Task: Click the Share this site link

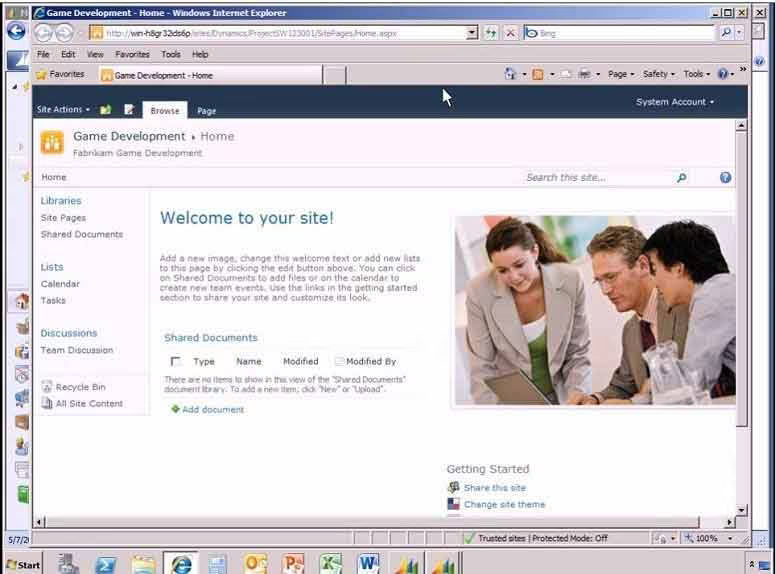Action: click(x=495, y=487)
